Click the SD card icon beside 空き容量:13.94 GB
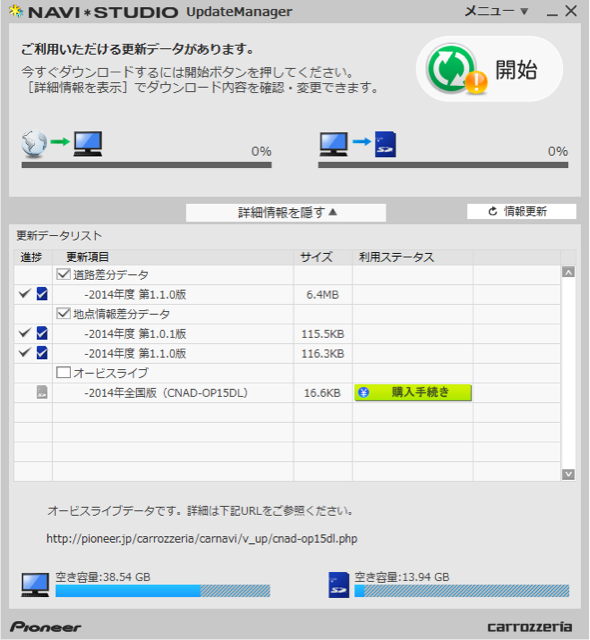Viewport: 590px width, 640px height. point(339,585)
